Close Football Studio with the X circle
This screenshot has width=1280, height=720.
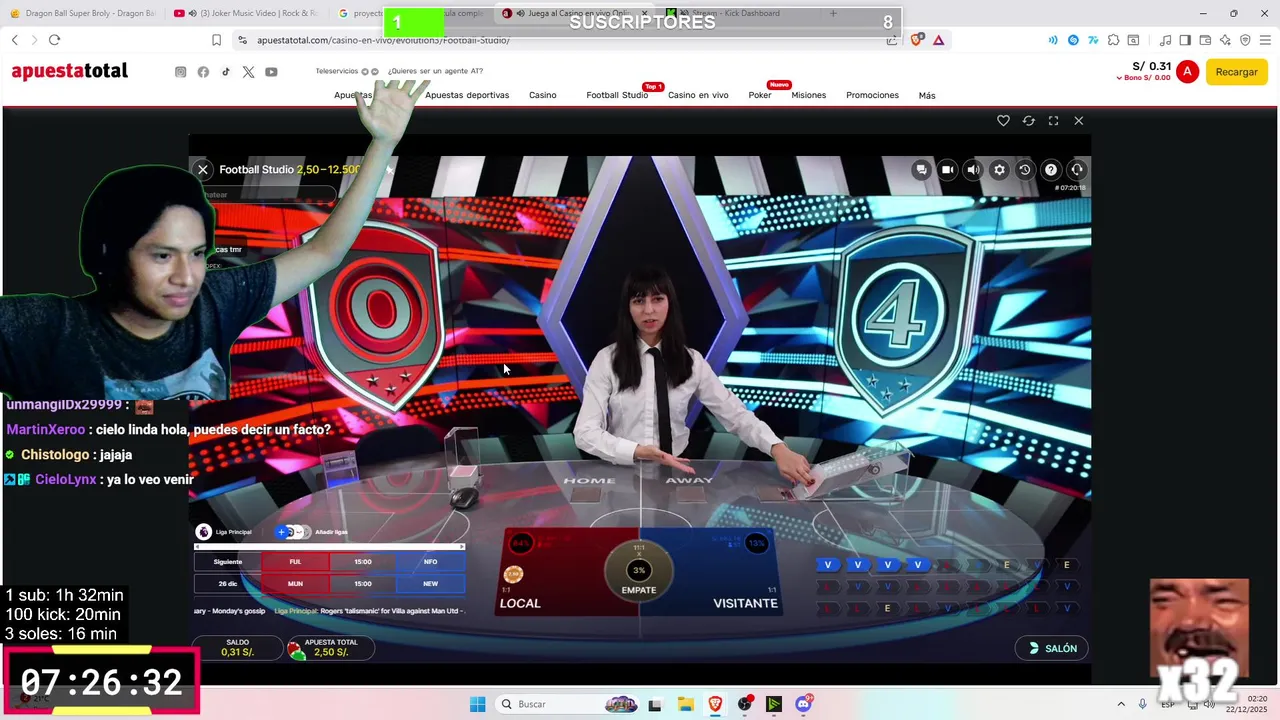coord(203,170)
